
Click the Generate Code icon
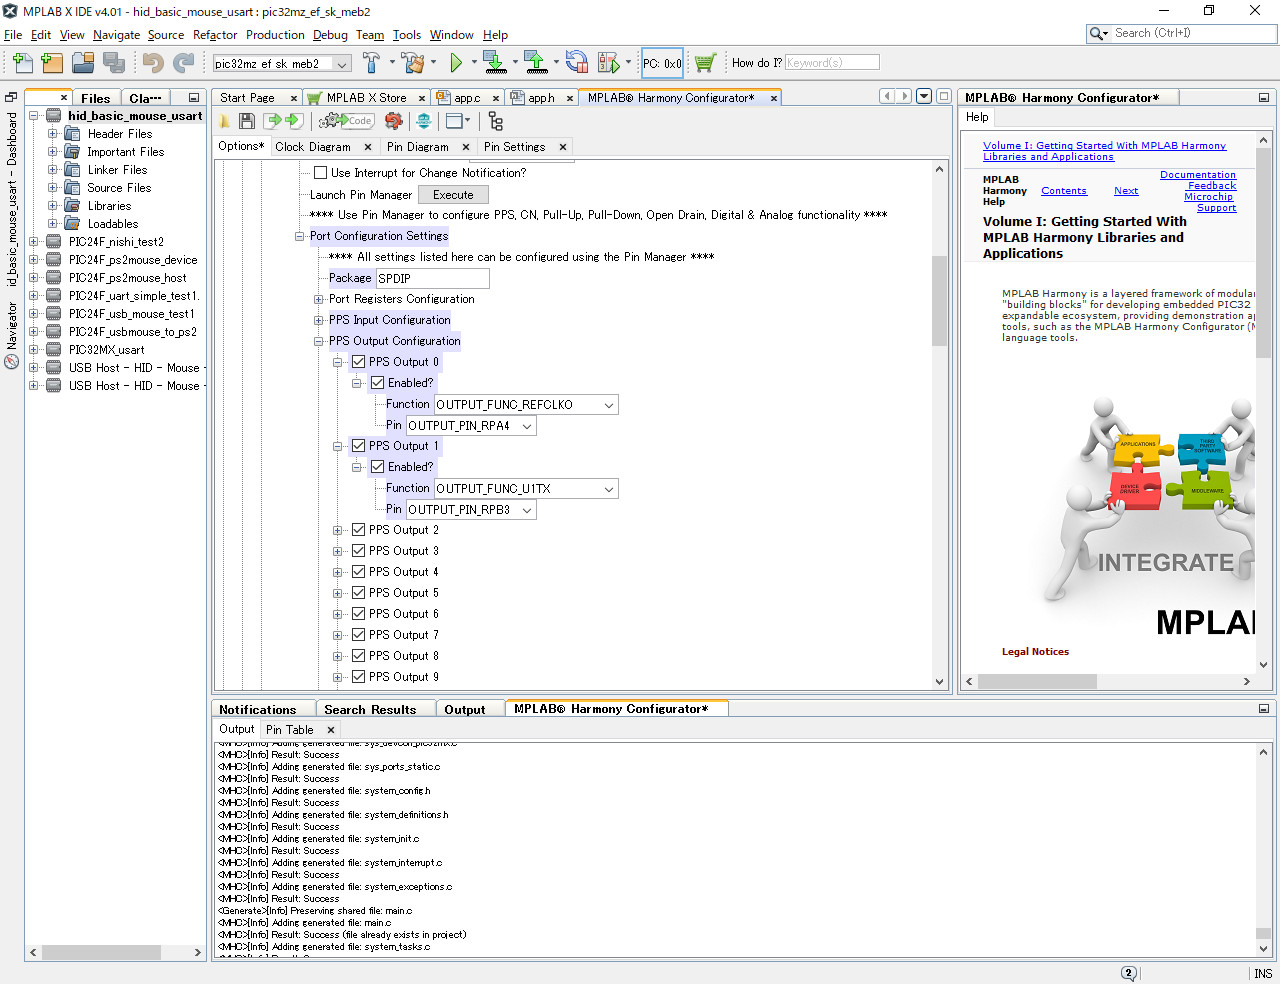[346, 121]
